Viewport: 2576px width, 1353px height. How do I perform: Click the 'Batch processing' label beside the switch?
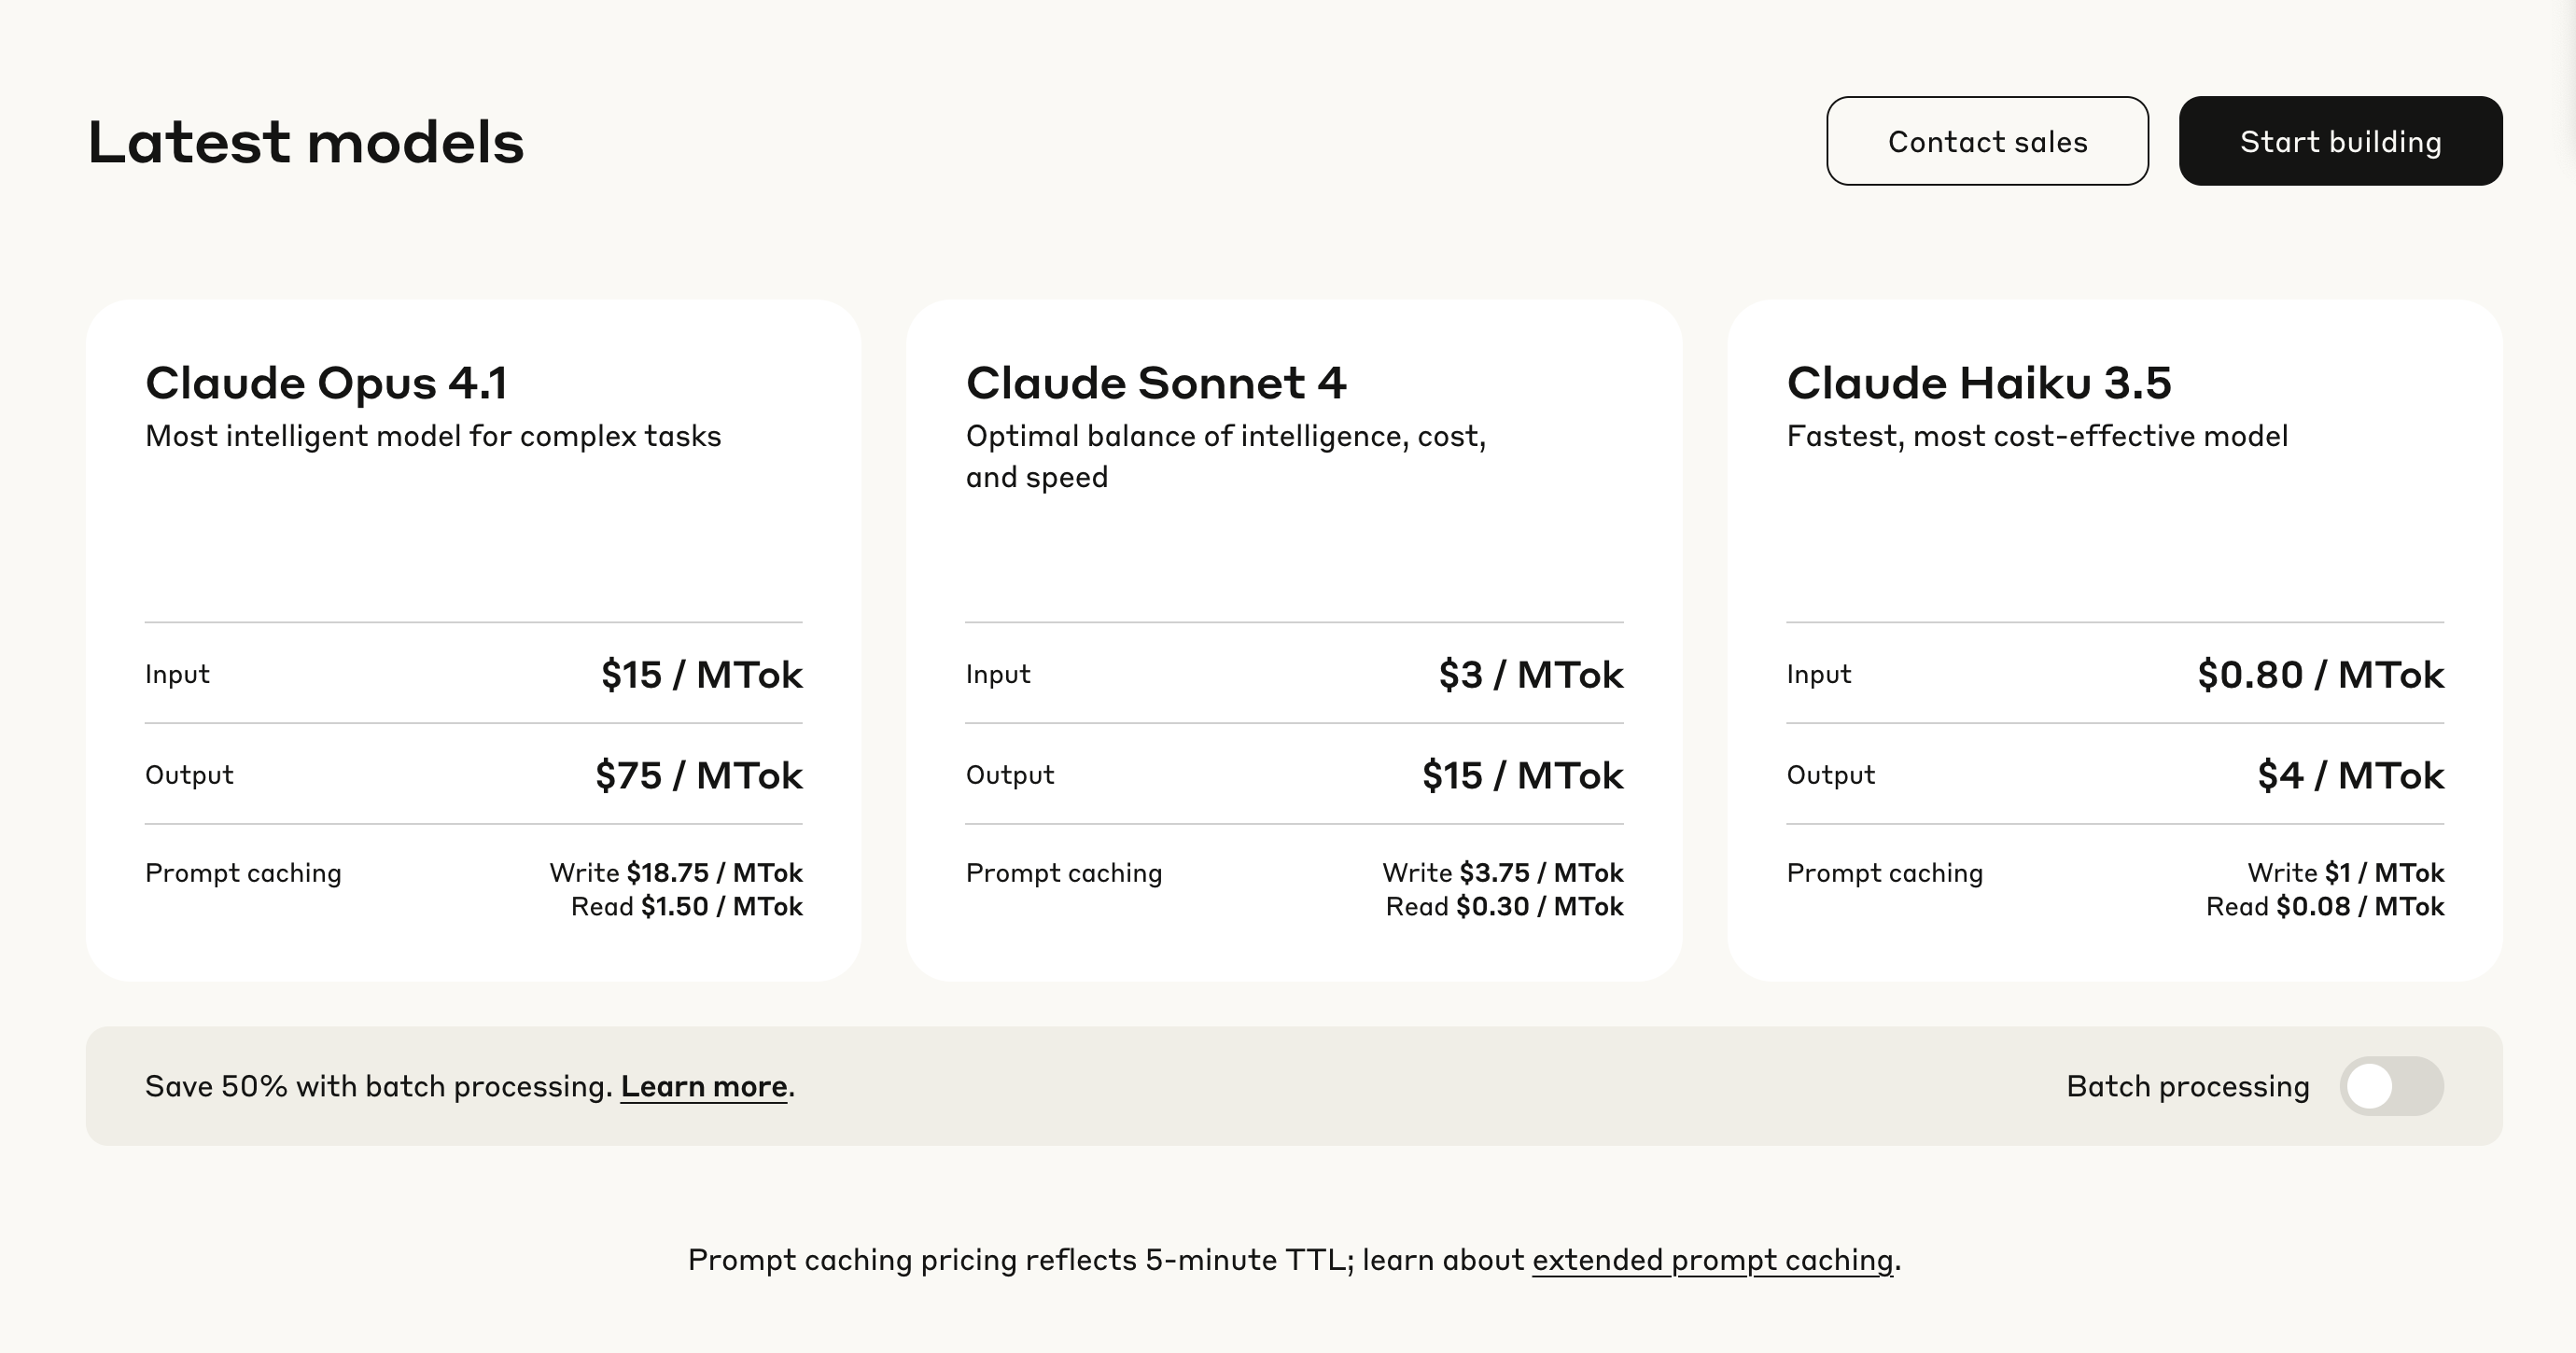[2188, 1087]
